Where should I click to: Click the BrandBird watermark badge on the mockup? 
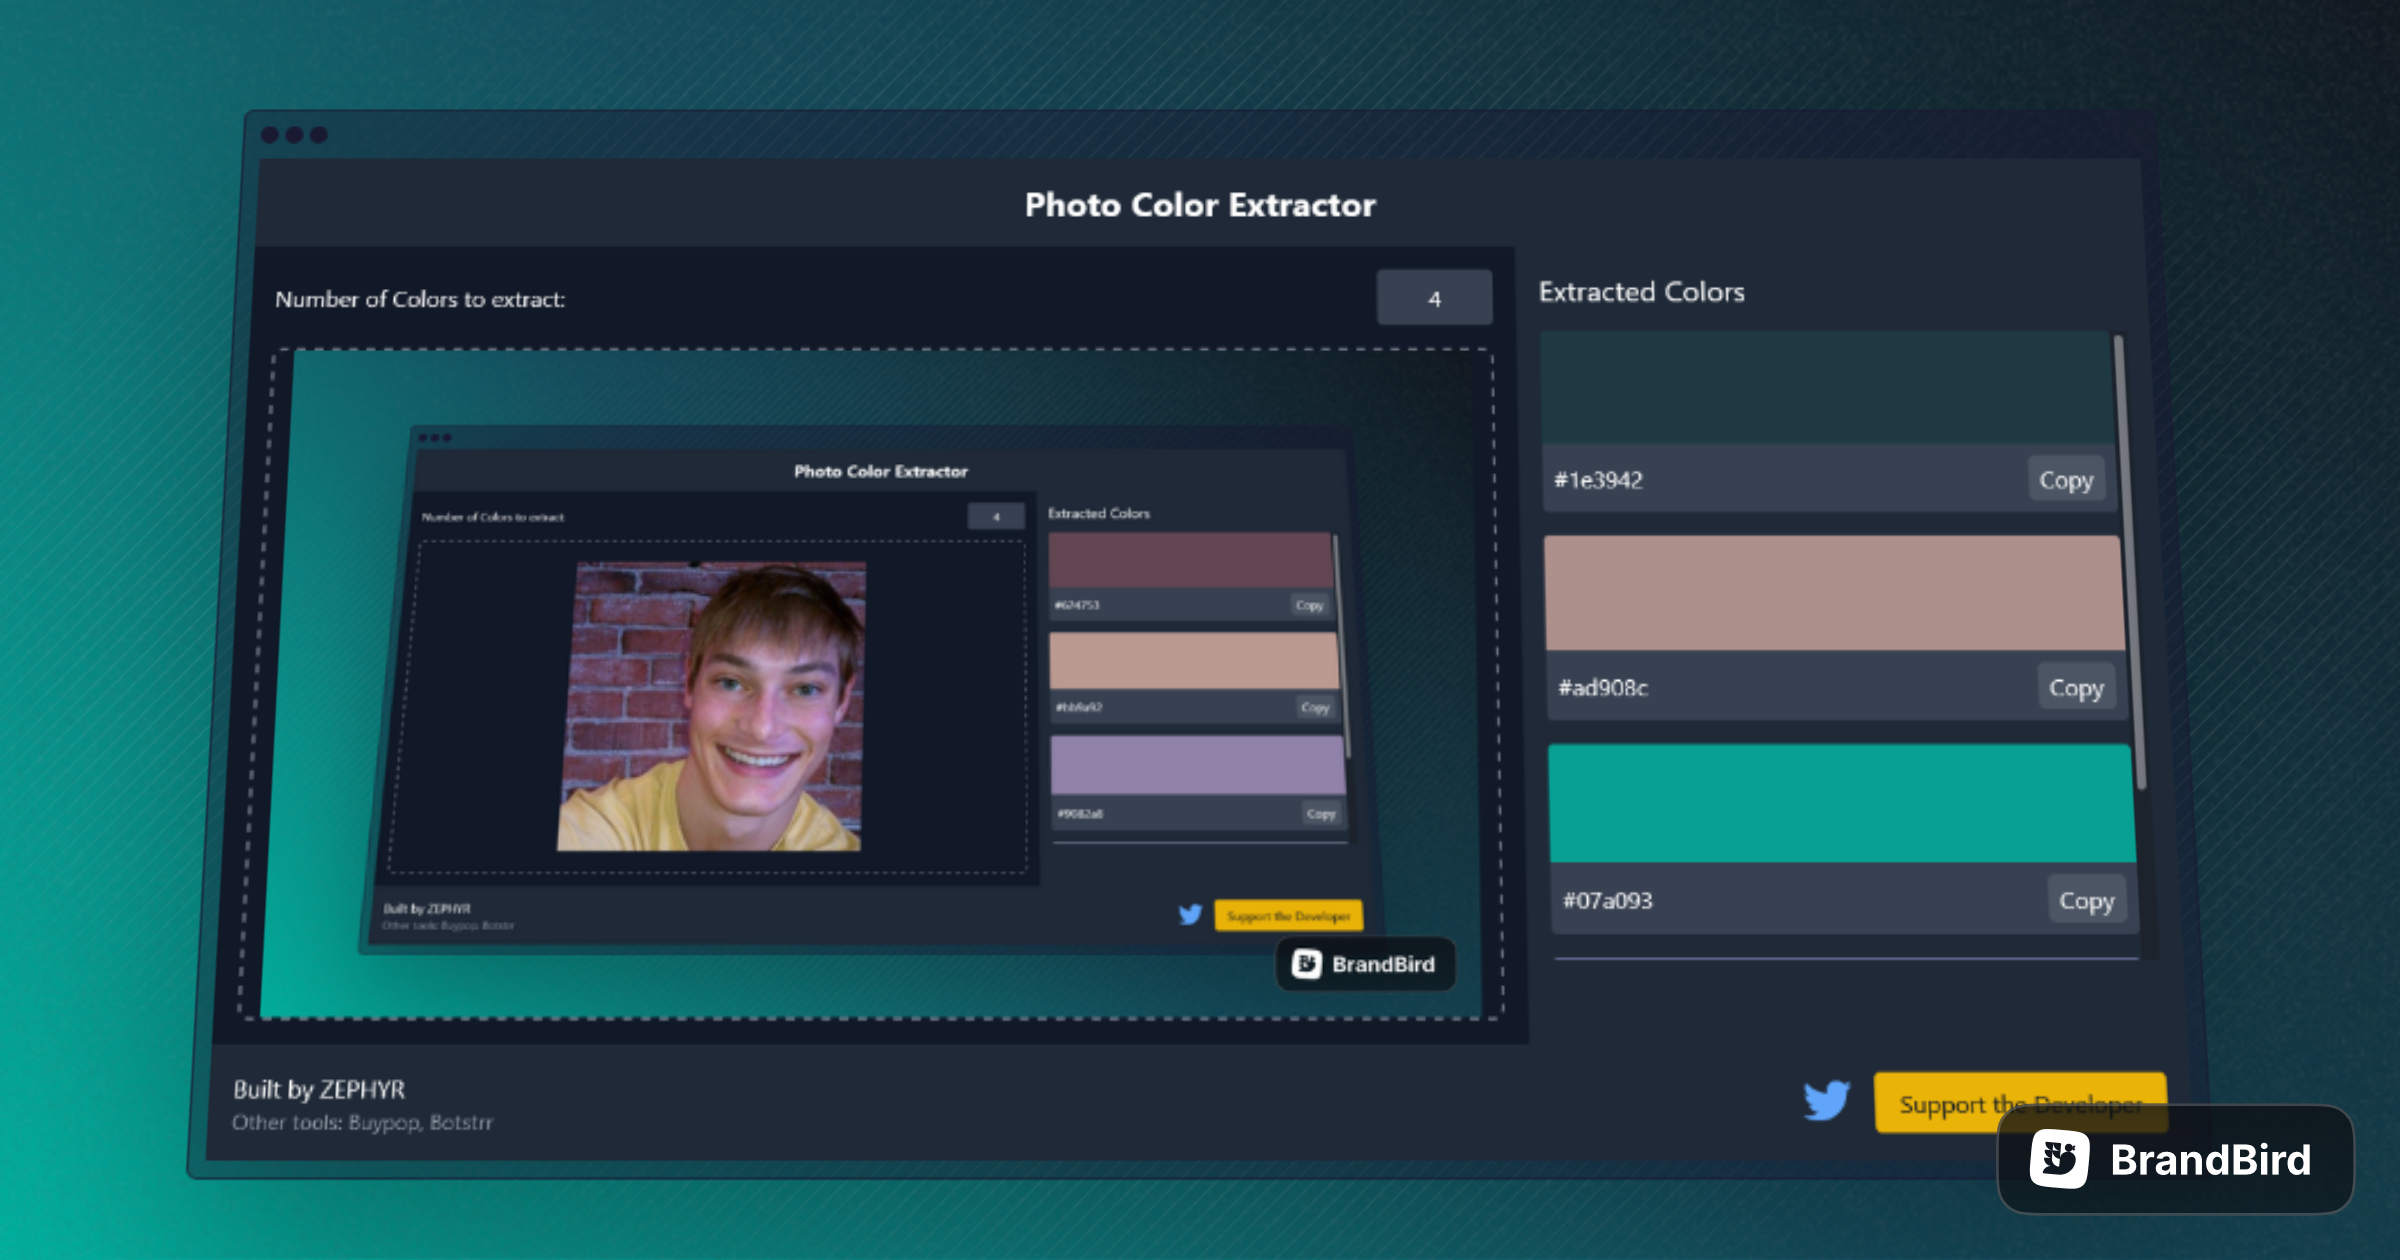[1365, 964]
